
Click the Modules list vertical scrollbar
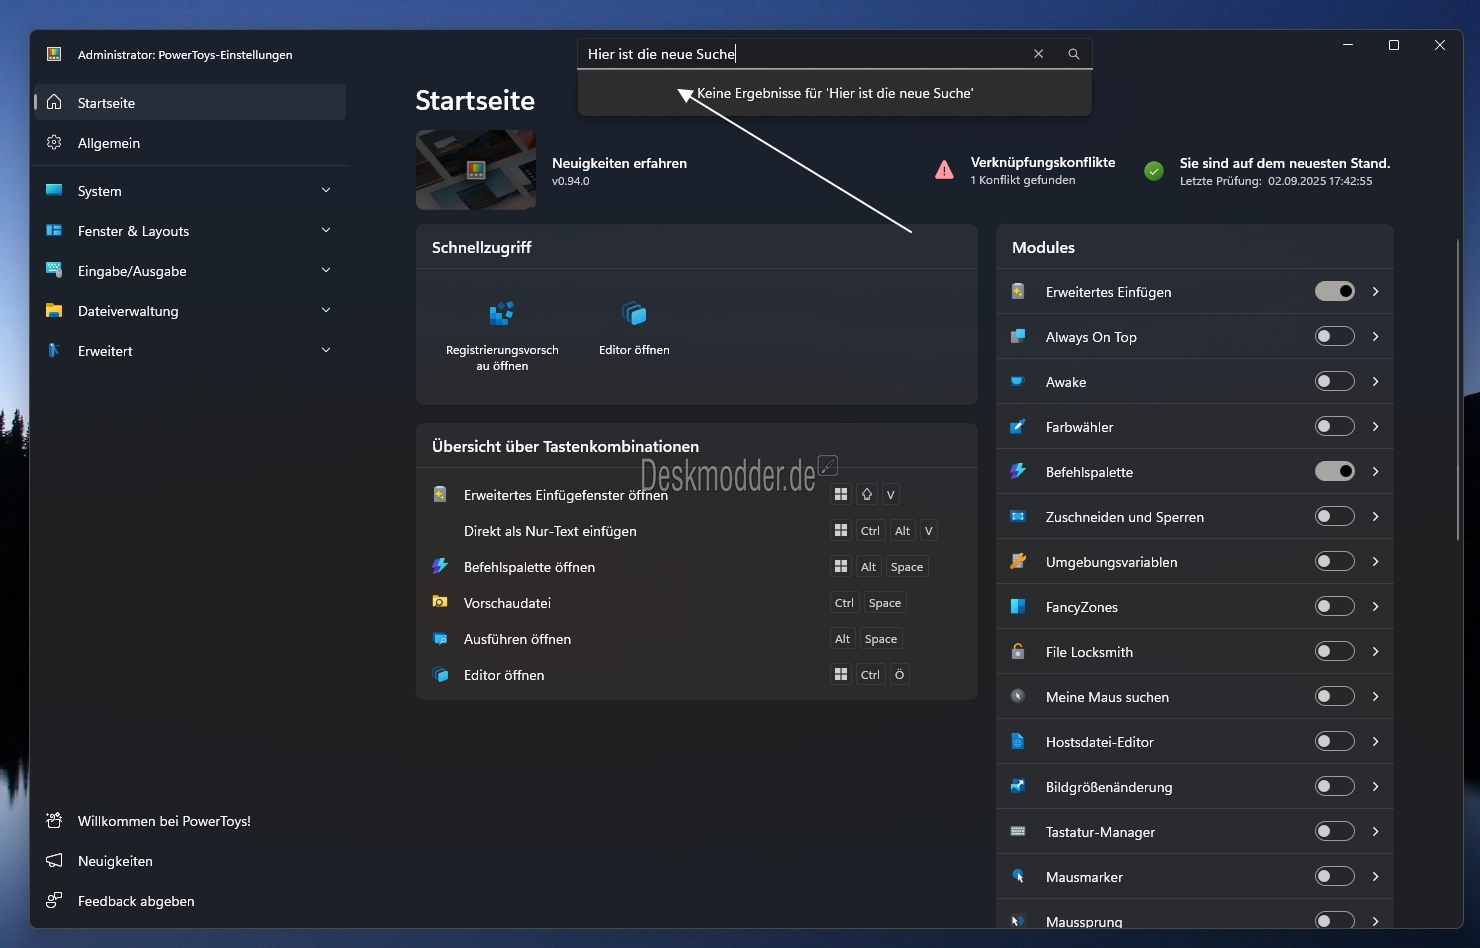1457,390
